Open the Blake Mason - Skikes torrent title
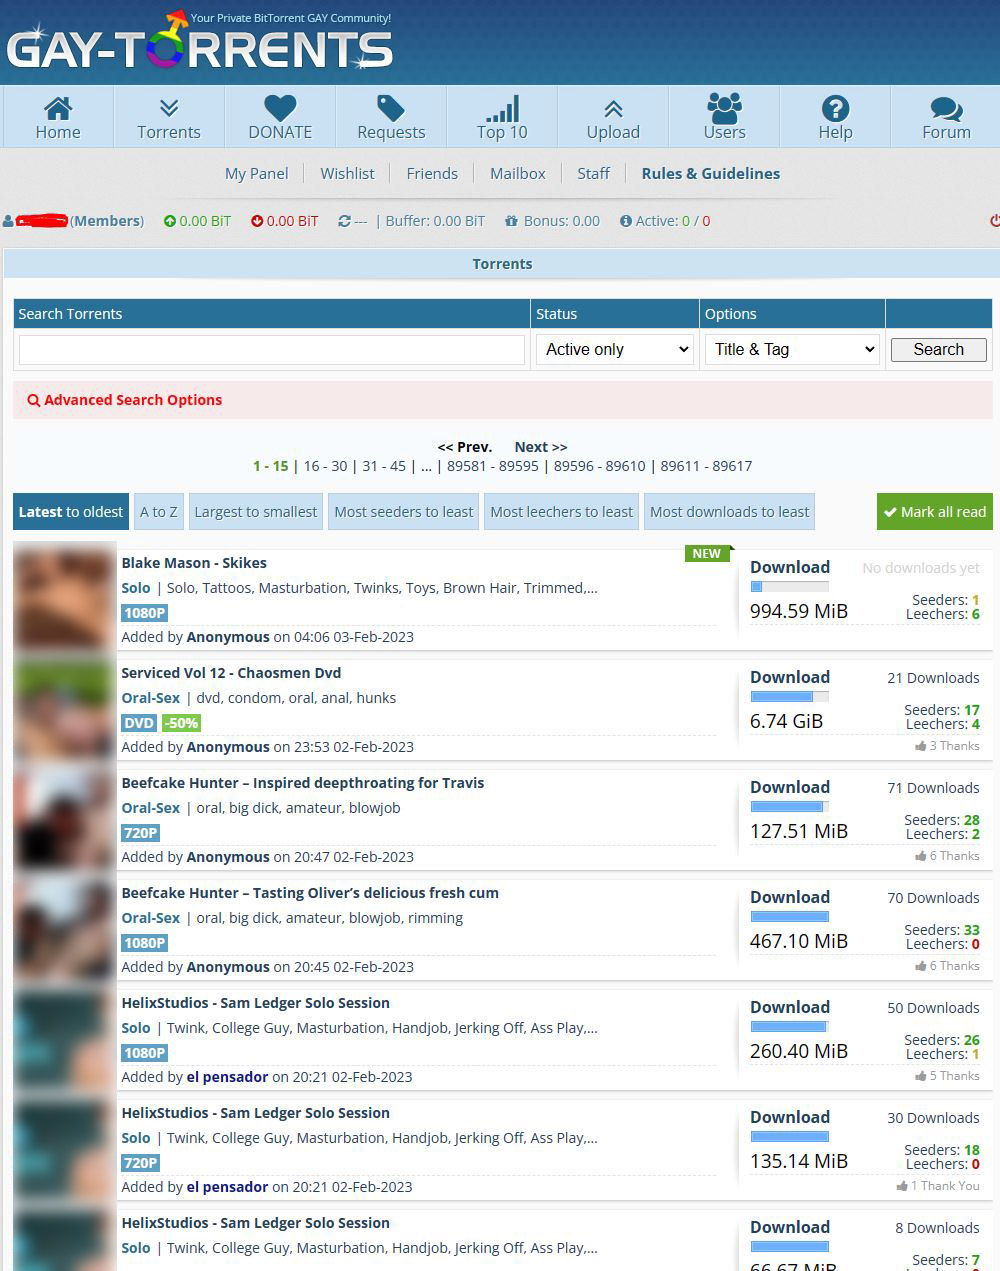The width and height of the screenshot is (1000, 1271). [194, 563]
